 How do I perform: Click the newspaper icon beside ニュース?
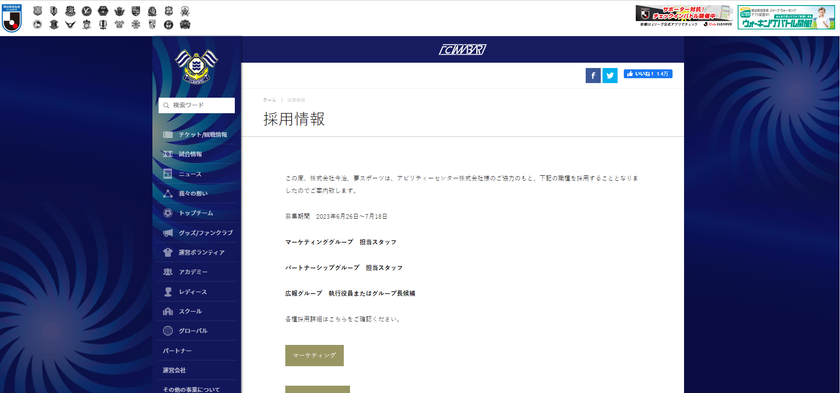168,173
